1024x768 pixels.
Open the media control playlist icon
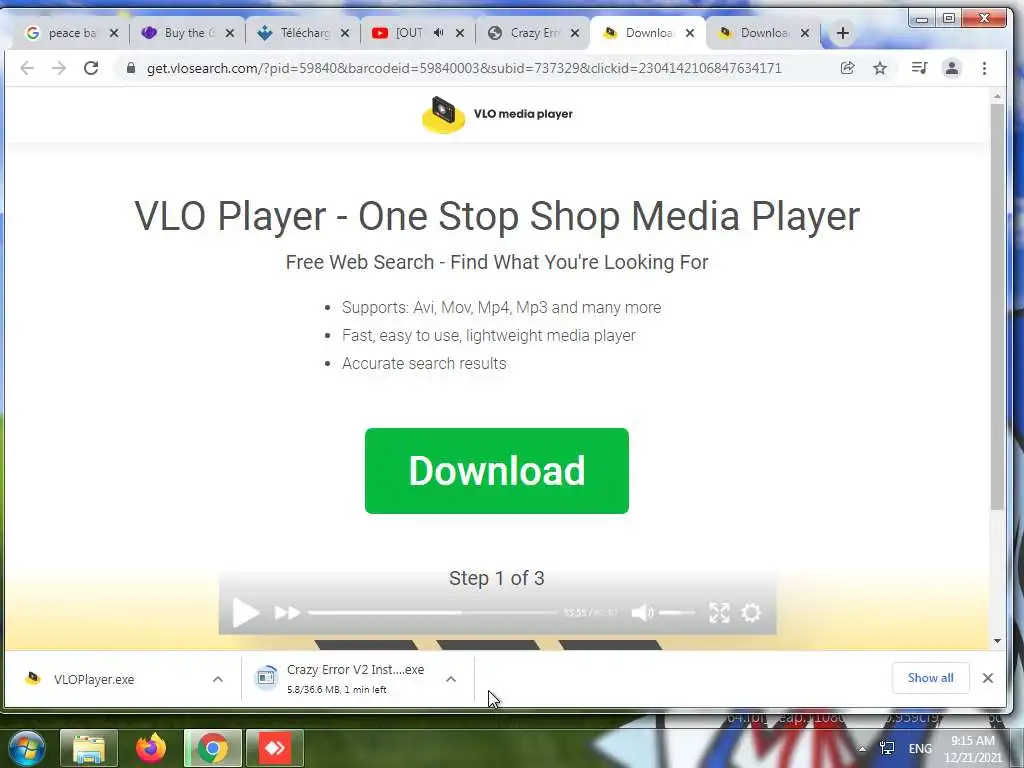(919, 68)
